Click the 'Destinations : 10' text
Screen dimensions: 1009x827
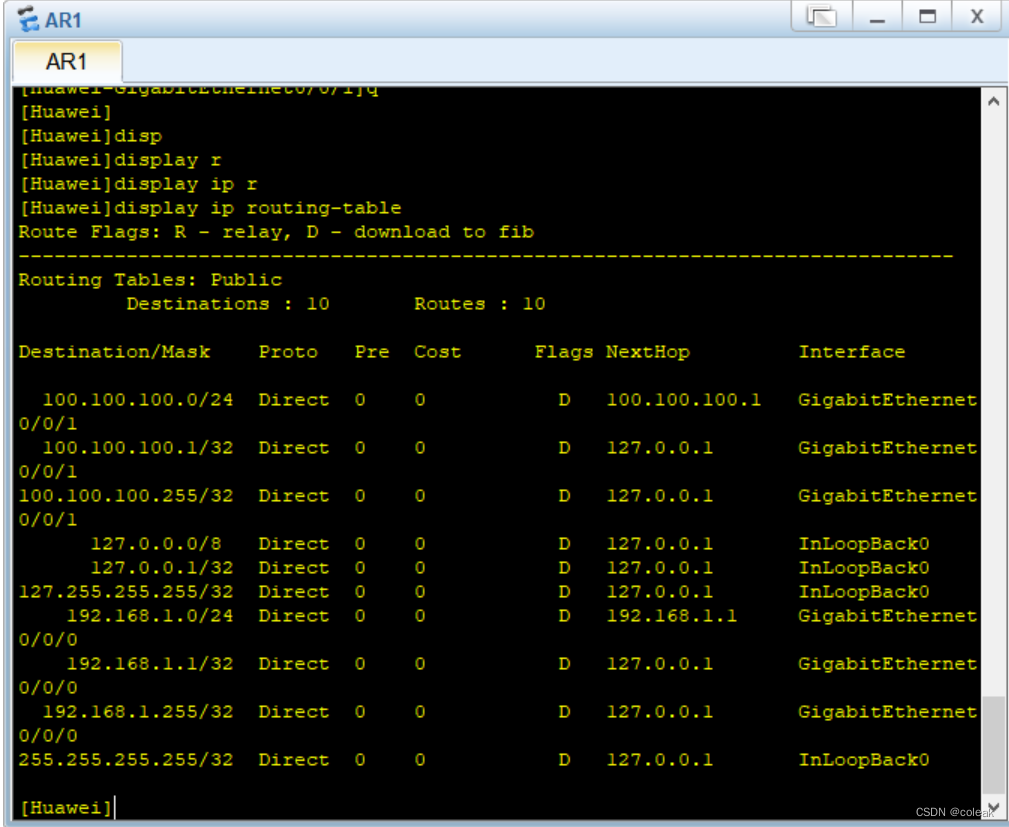point(228,304)
